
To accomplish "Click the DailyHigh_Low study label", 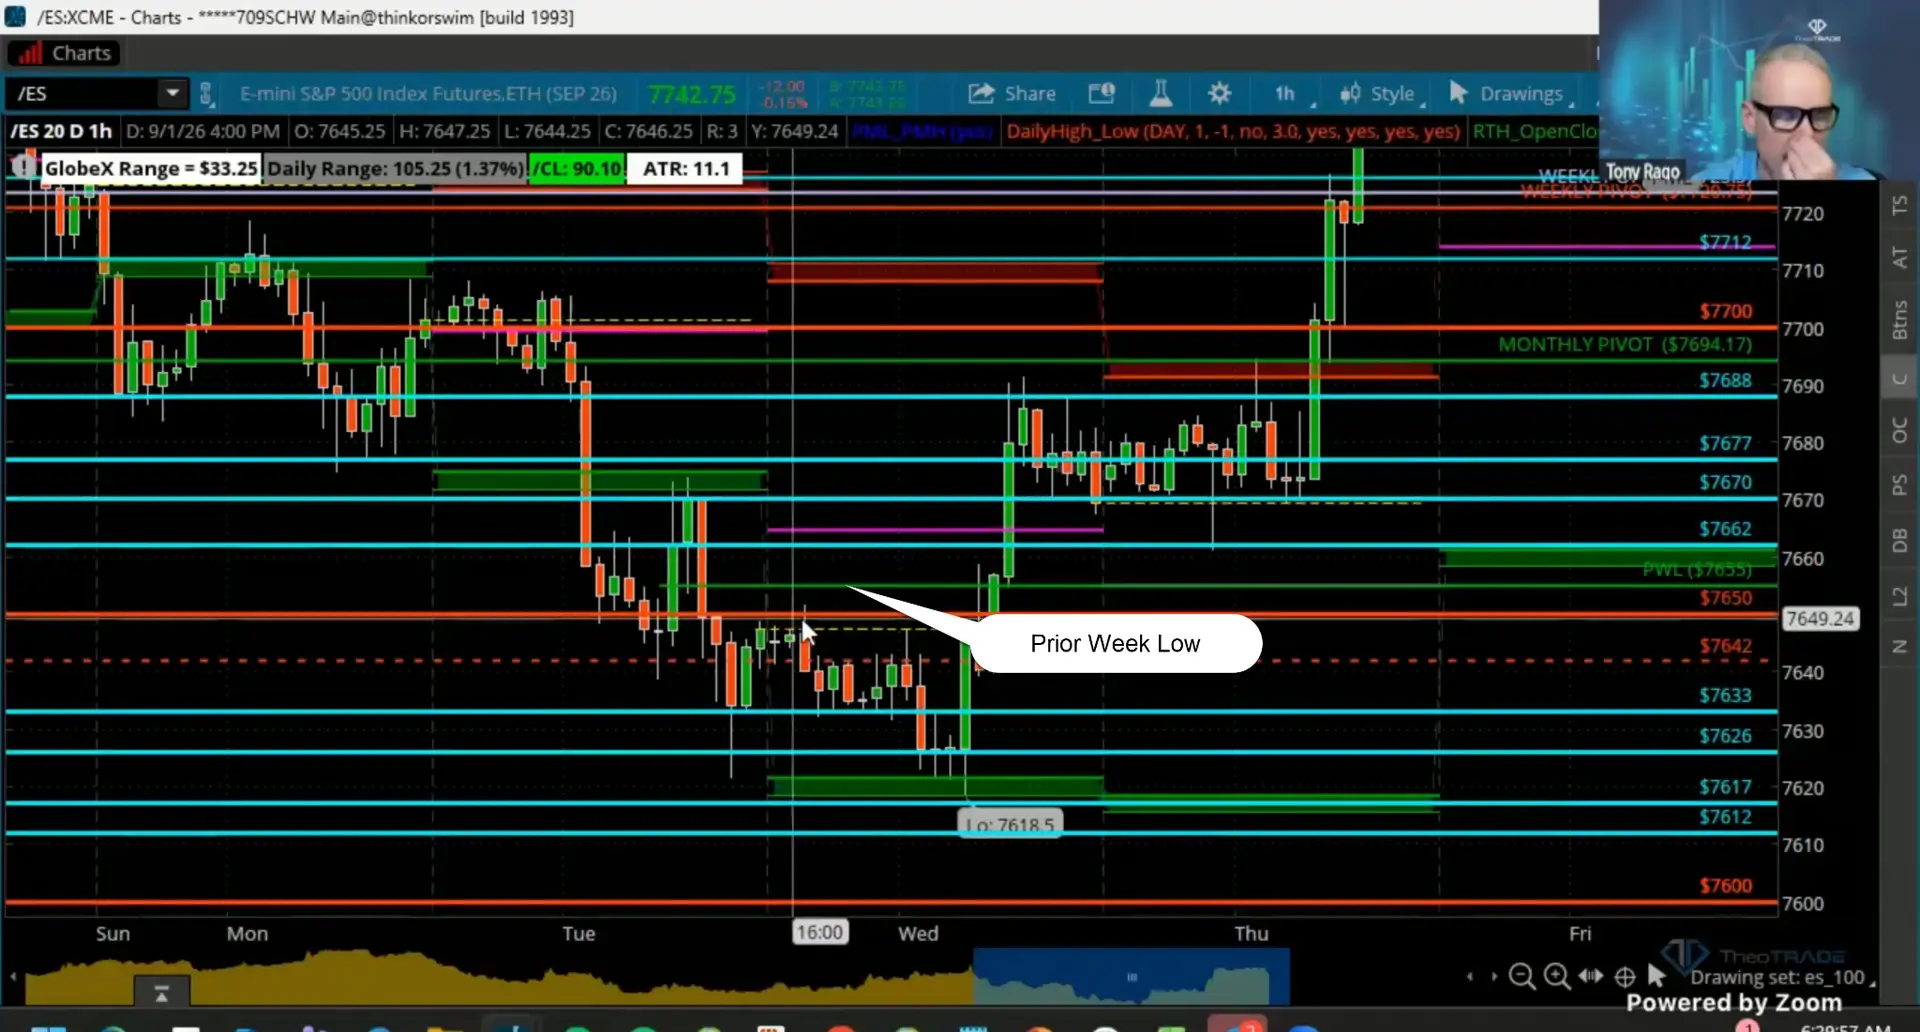I will (1233, 131).
